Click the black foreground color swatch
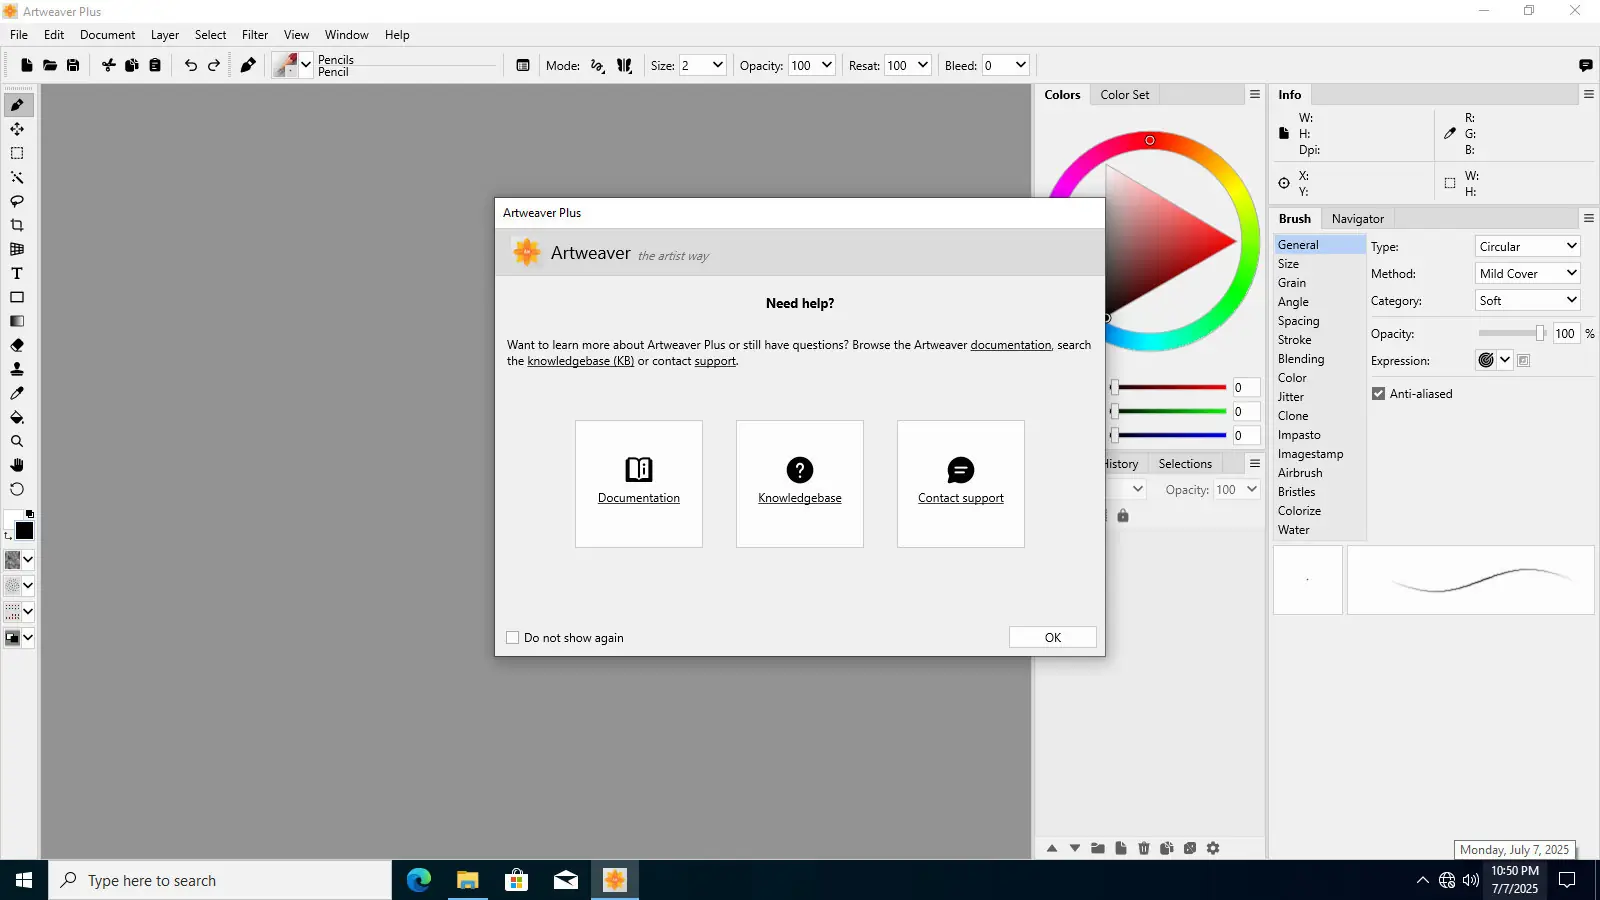This screenshot has height=900, width=1600. (x=25, y=531)
